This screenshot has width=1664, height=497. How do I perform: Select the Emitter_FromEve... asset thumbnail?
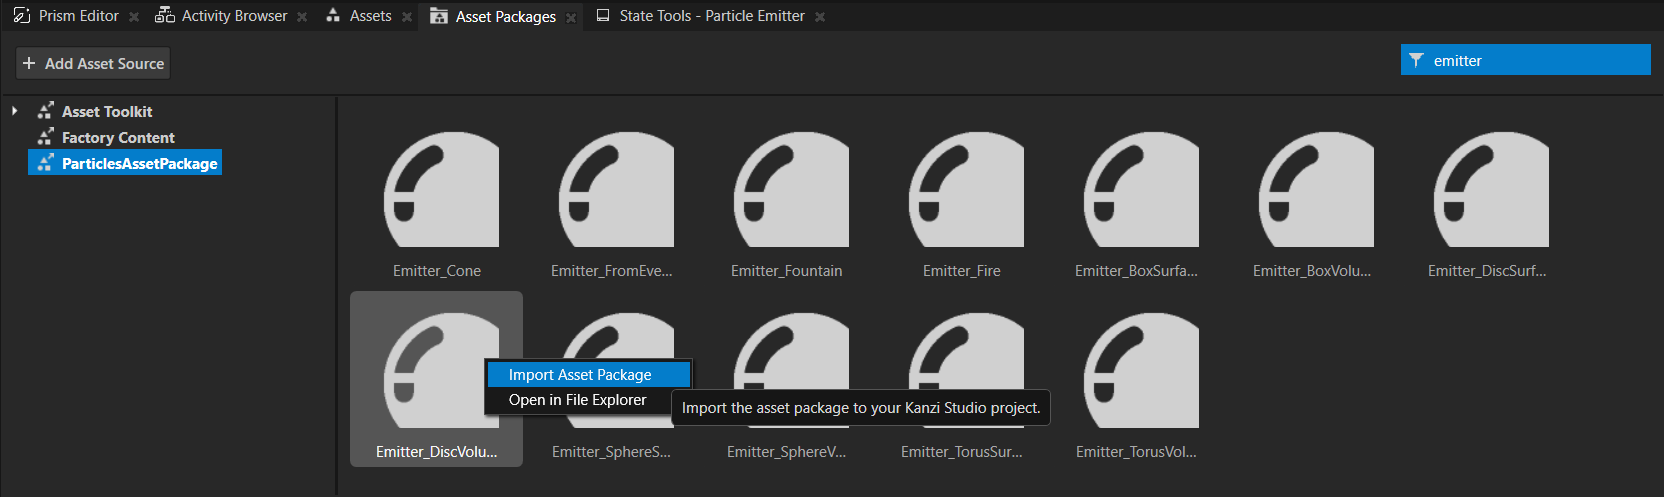tap(616, 189)
